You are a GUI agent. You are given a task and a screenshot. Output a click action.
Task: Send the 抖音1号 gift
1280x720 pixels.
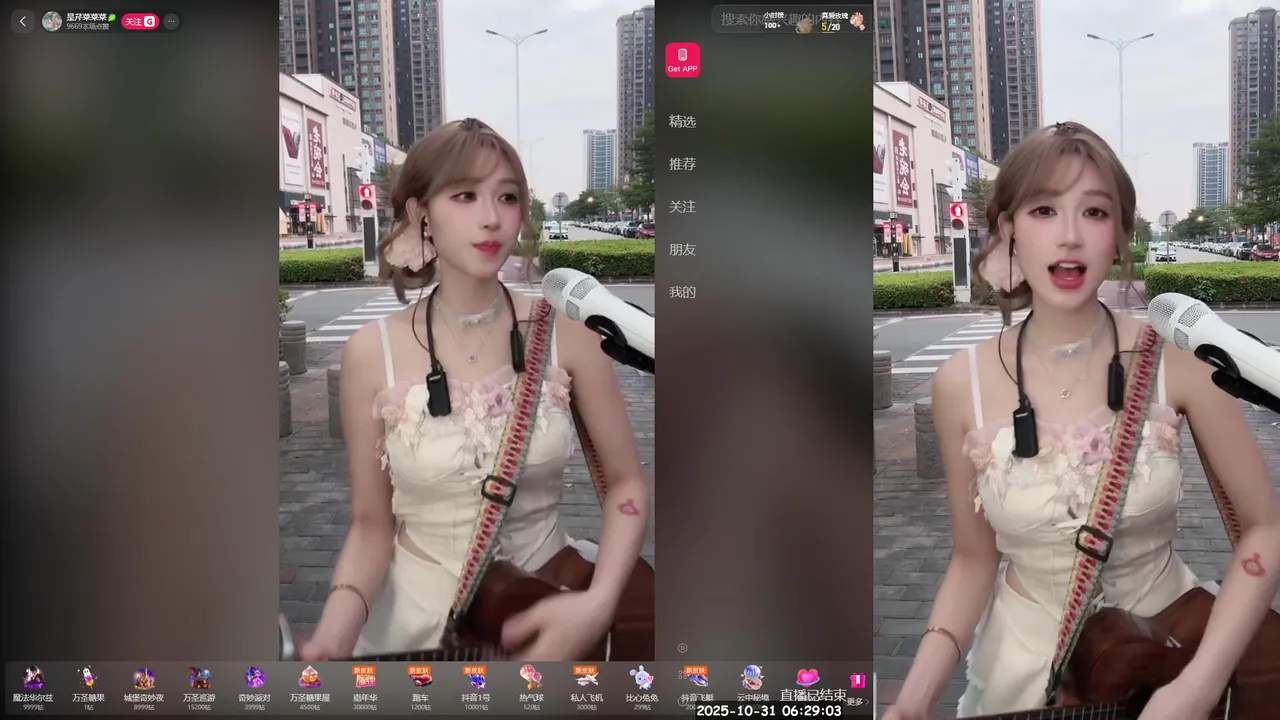475,687
